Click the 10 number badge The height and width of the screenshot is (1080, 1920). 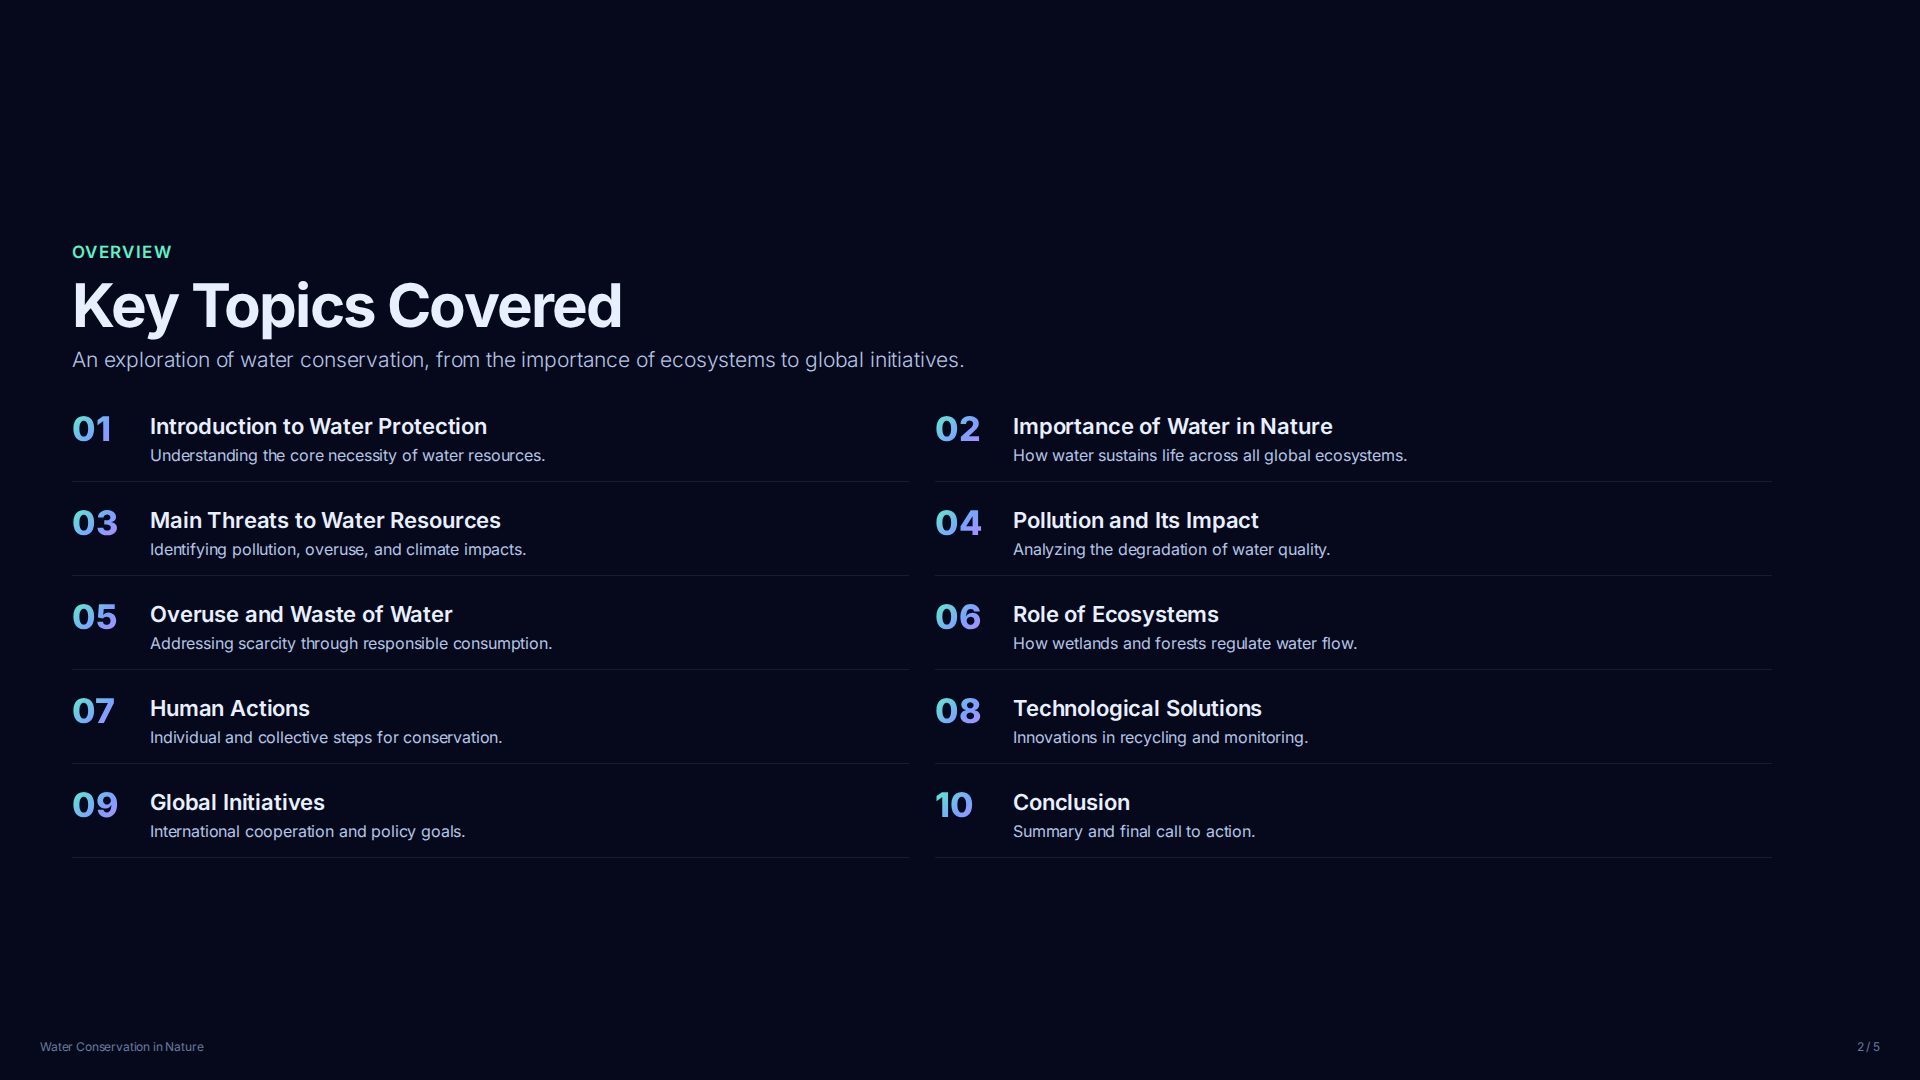tap(954, 805)
